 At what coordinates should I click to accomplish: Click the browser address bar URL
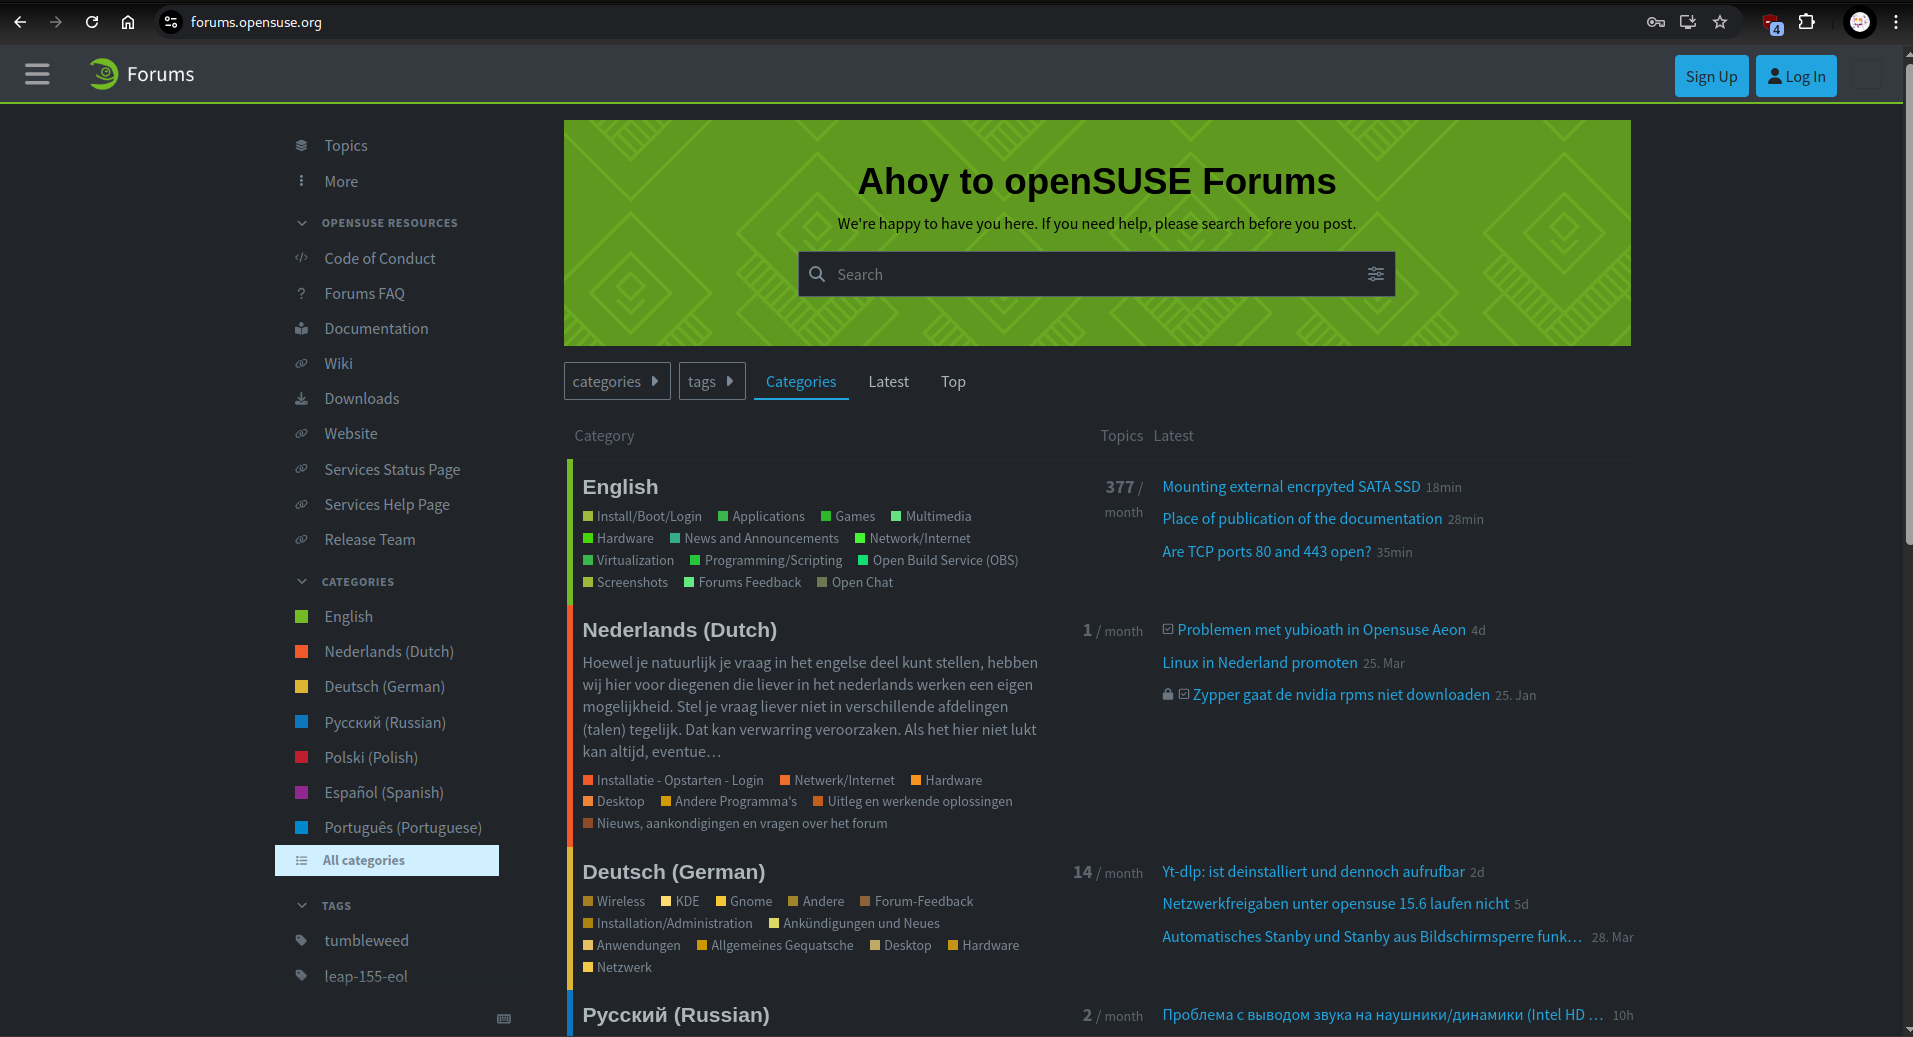pos(256,22)
